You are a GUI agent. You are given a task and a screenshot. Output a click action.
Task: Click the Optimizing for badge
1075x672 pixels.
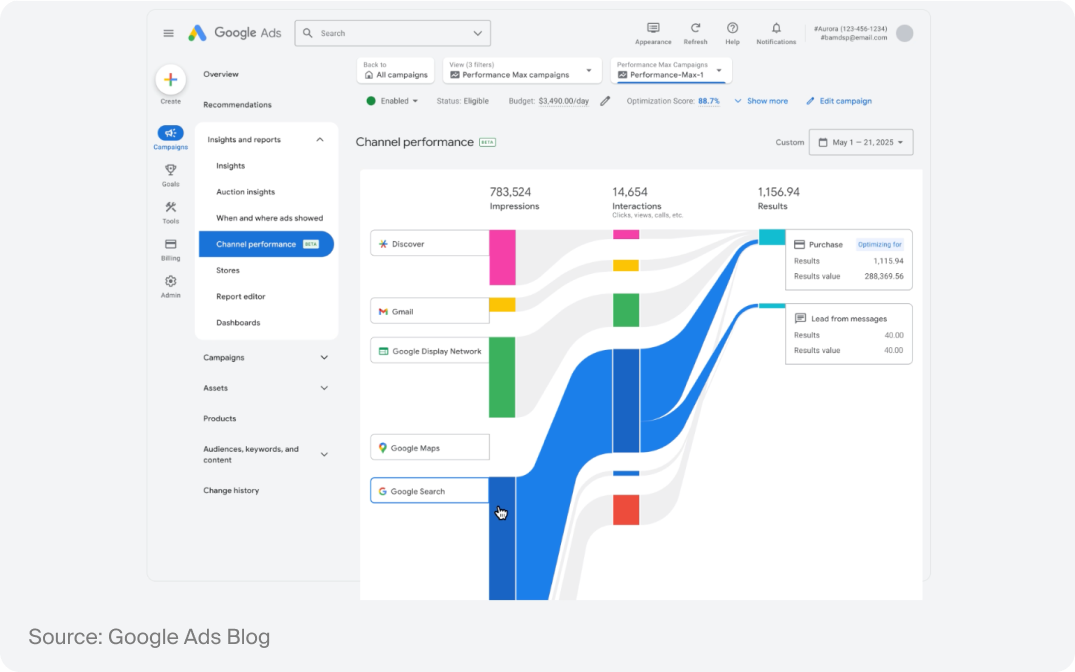pos(880,245)
